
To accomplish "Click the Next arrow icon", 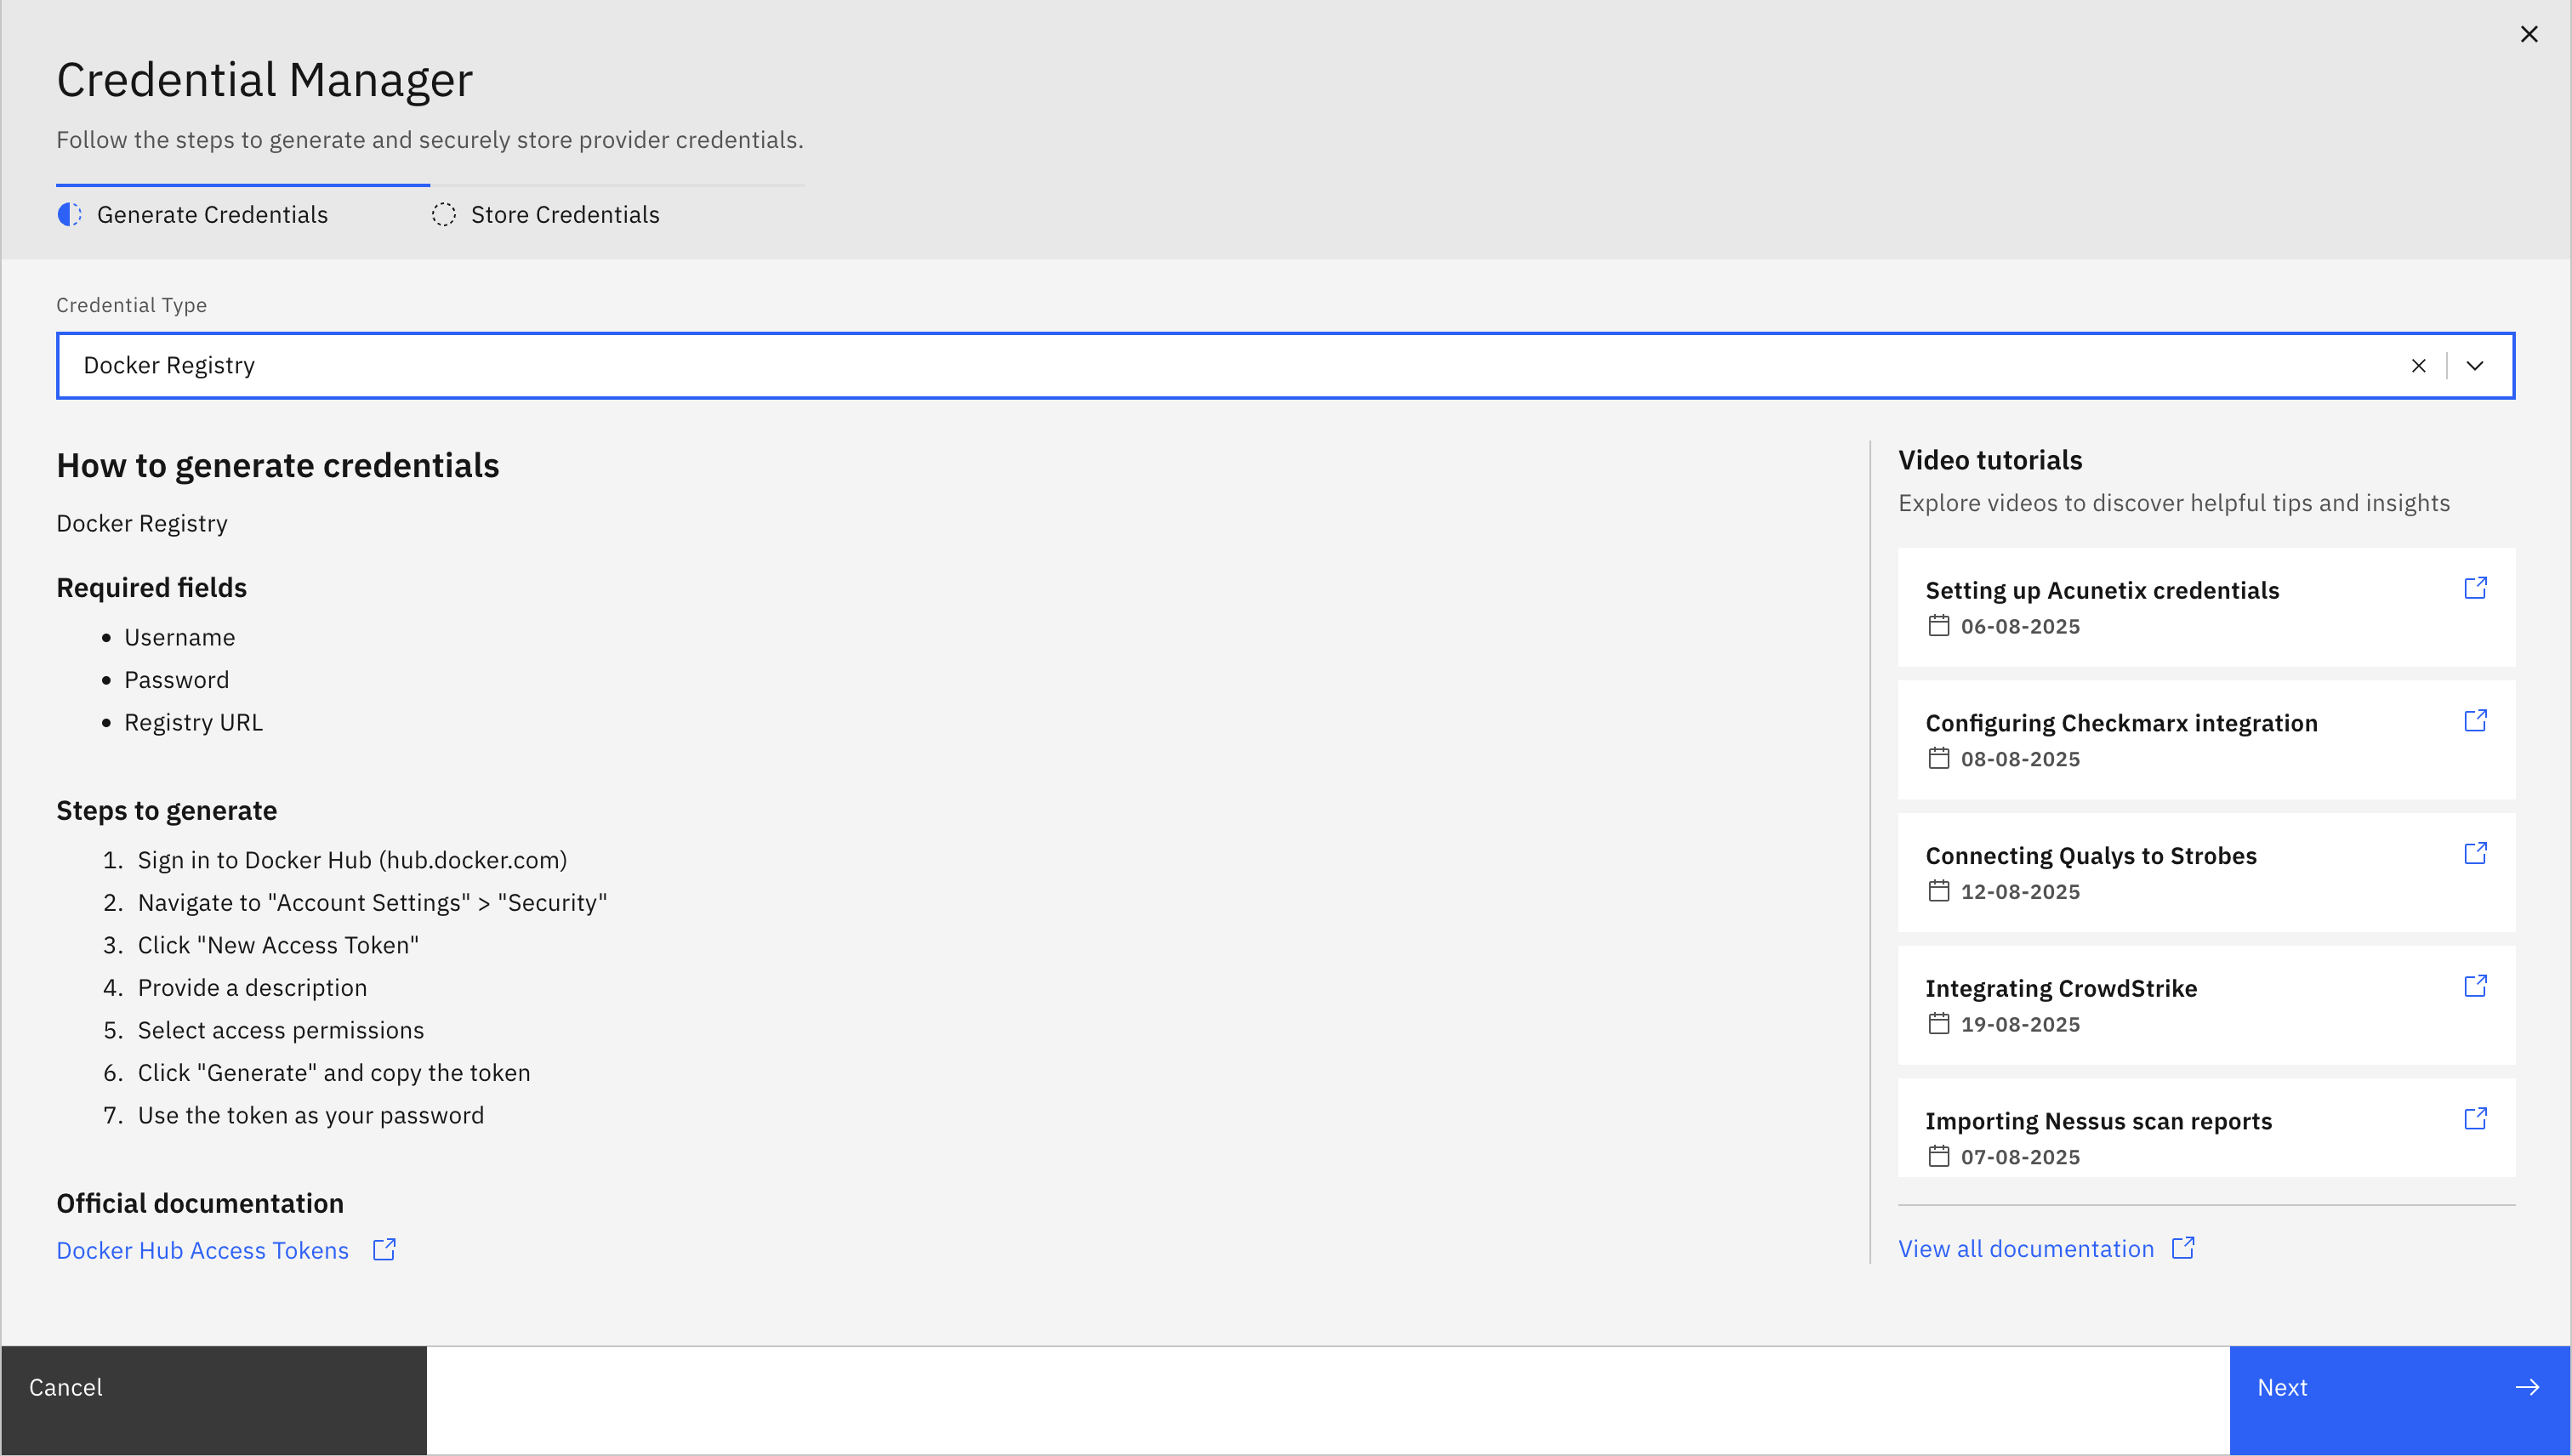I will 2527,1387.
